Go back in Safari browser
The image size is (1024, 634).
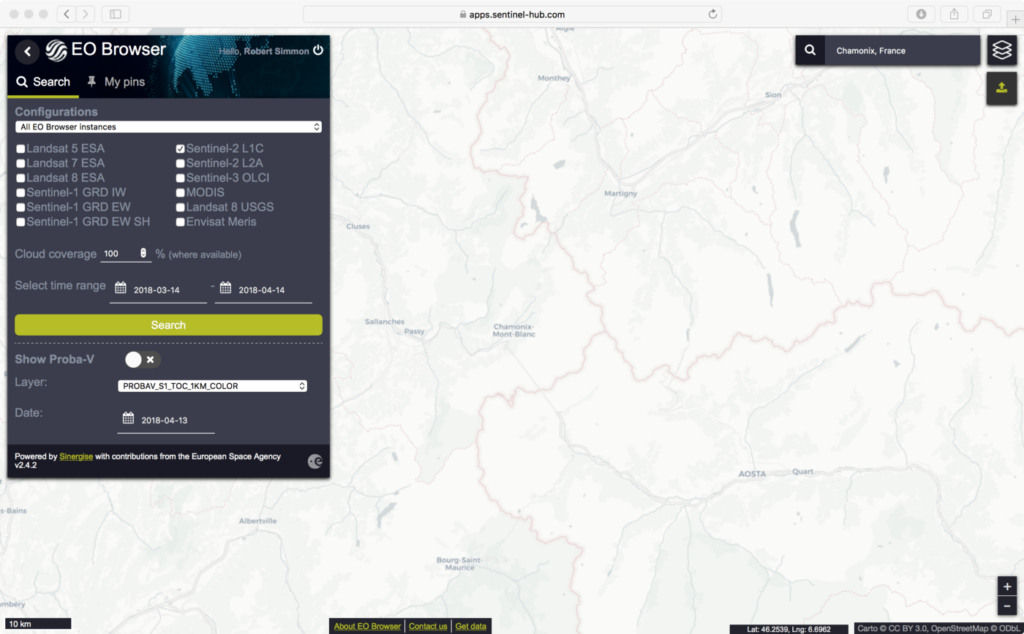pos(67,14)
